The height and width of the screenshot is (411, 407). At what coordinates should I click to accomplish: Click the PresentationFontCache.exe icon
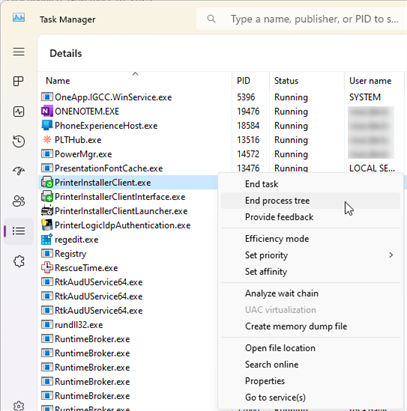47,168
